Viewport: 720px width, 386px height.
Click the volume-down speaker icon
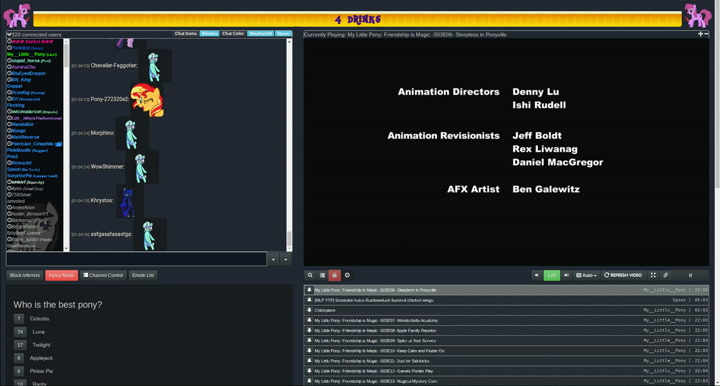[536, 275]
